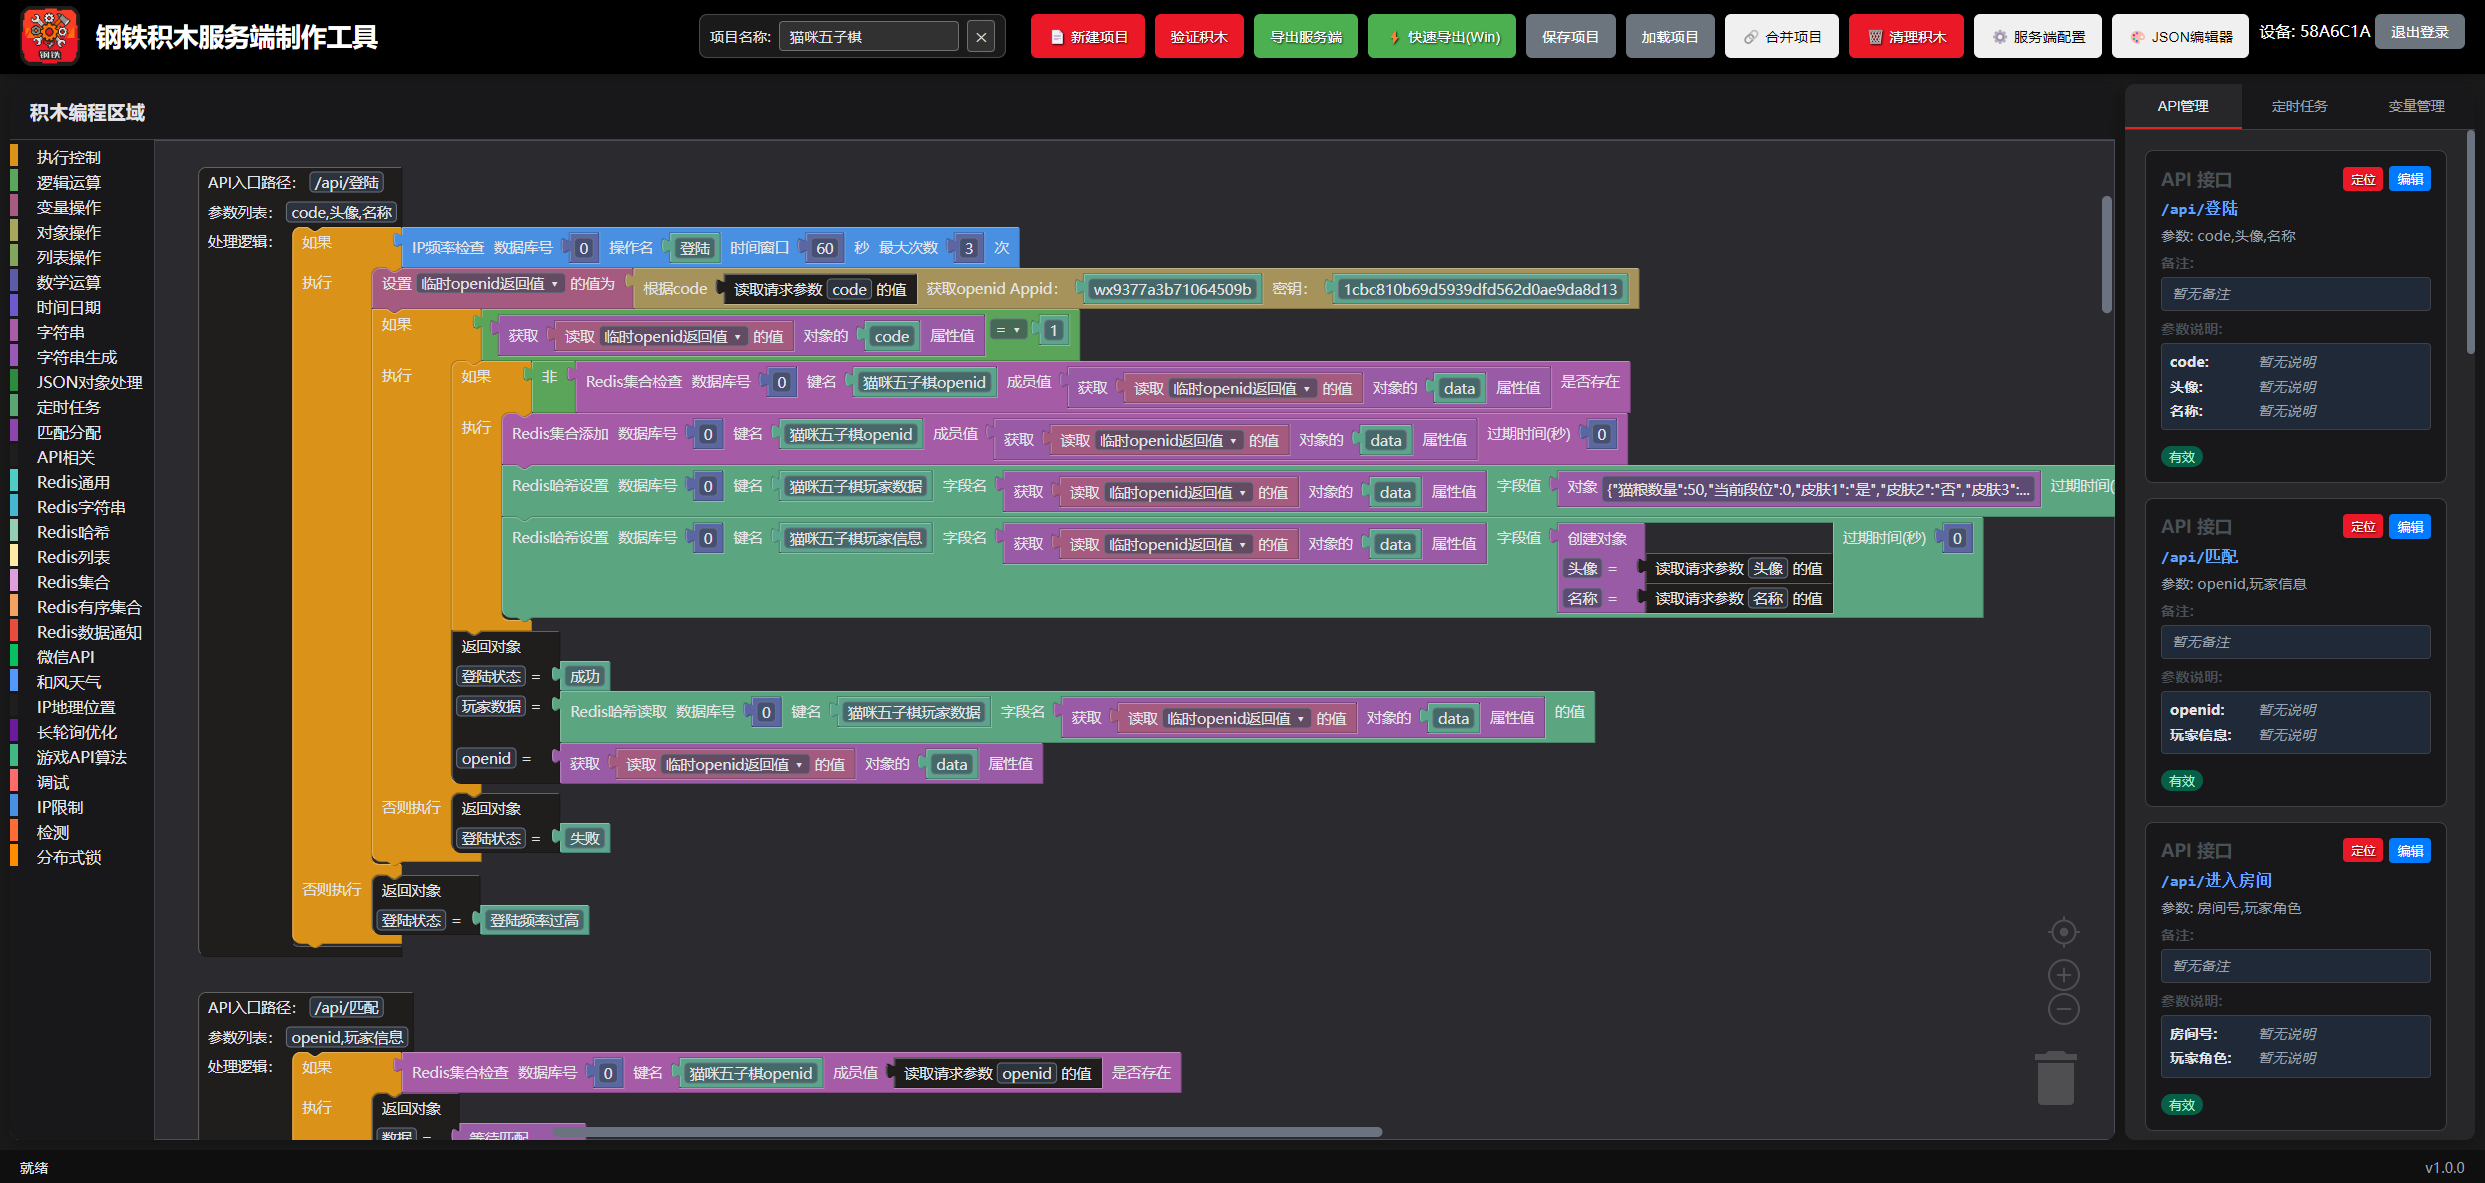The image size is (2485, 1183).
Task: Click the trash can icon in workspace
Action: pyautogui.click(x=2055, y=1078)
